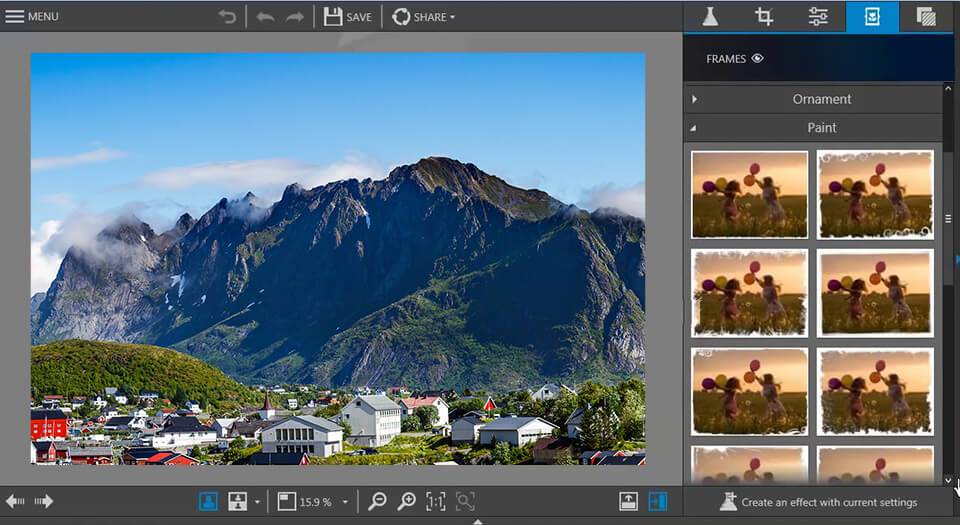
Task: Click the SHARE button
Action: click(x=419, y=17)
